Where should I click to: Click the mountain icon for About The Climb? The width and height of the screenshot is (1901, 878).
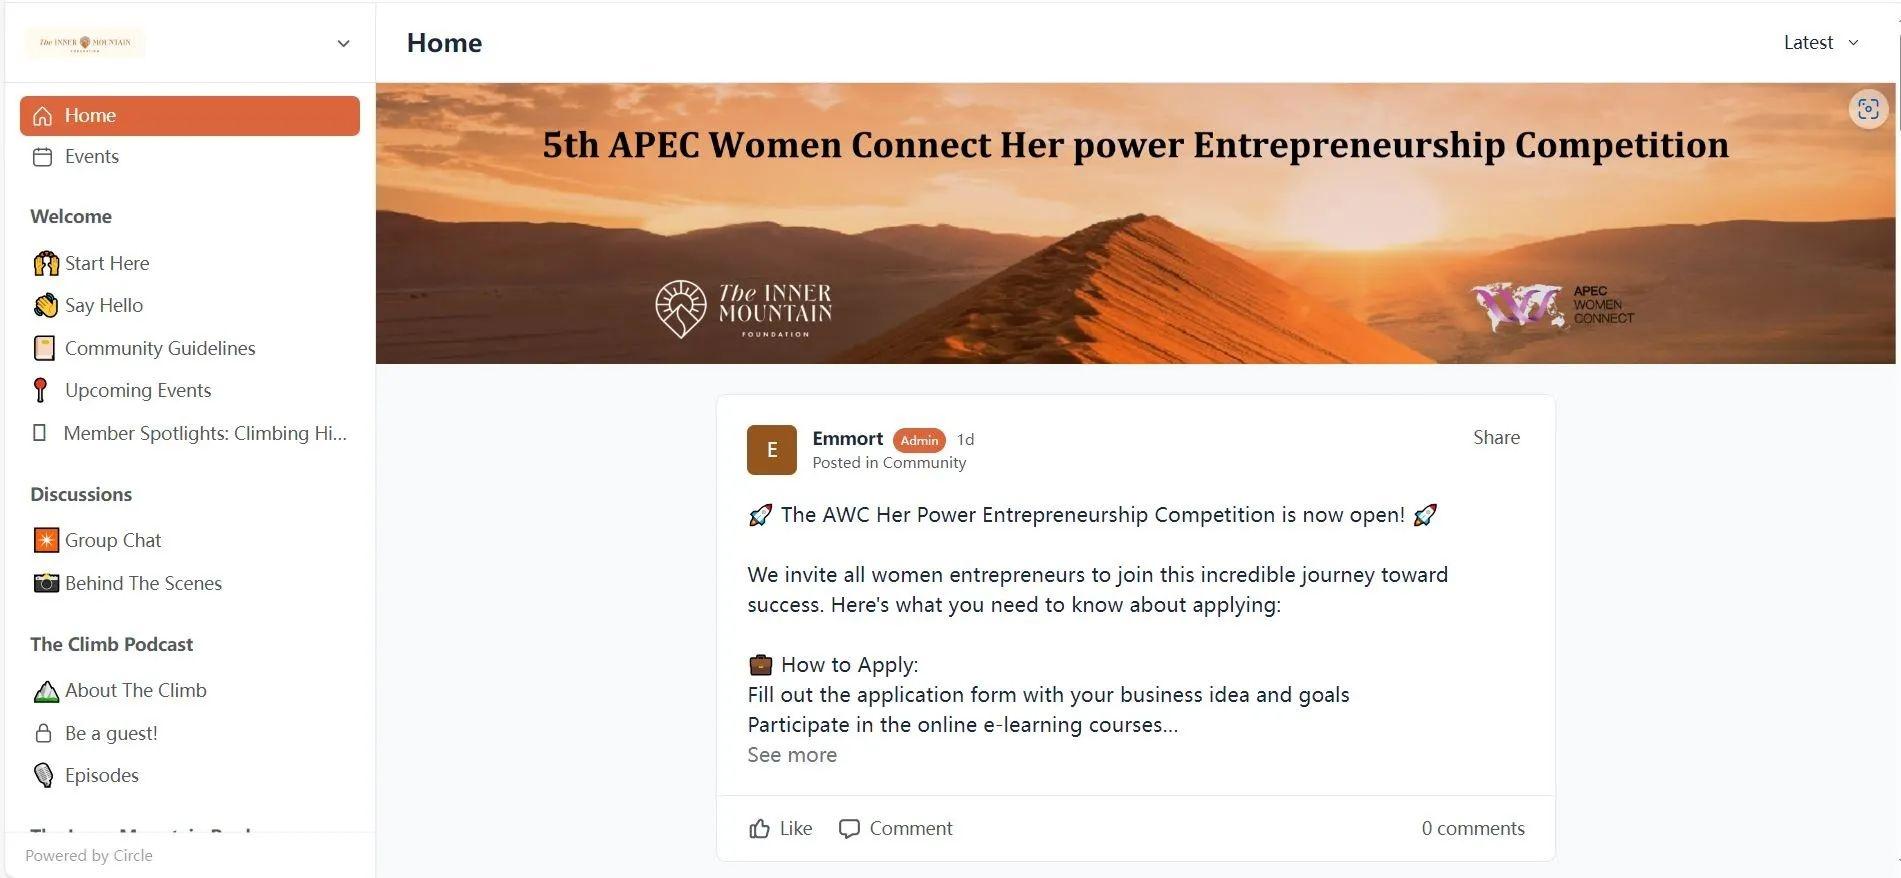coord(46,691)
